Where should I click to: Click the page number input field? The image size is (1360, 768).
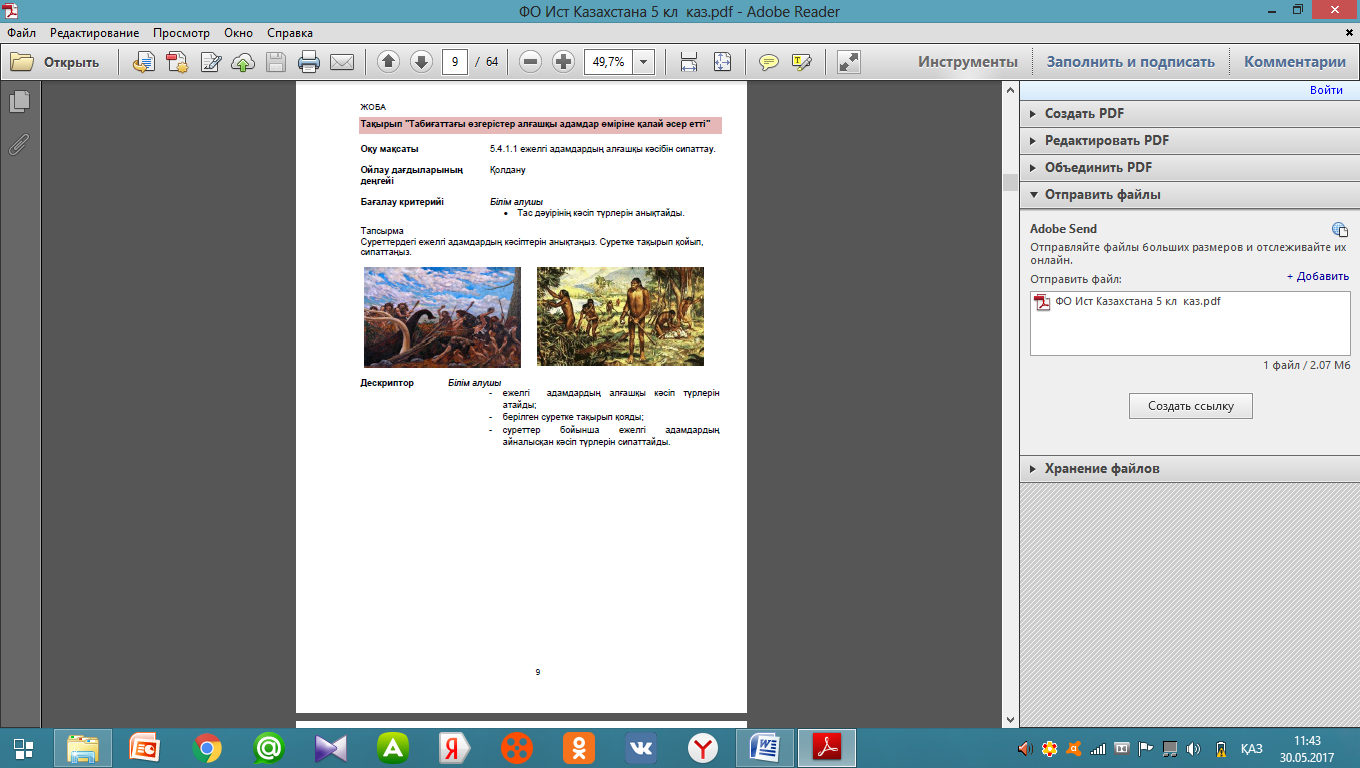pyautogui.click(x=455, y=62)
